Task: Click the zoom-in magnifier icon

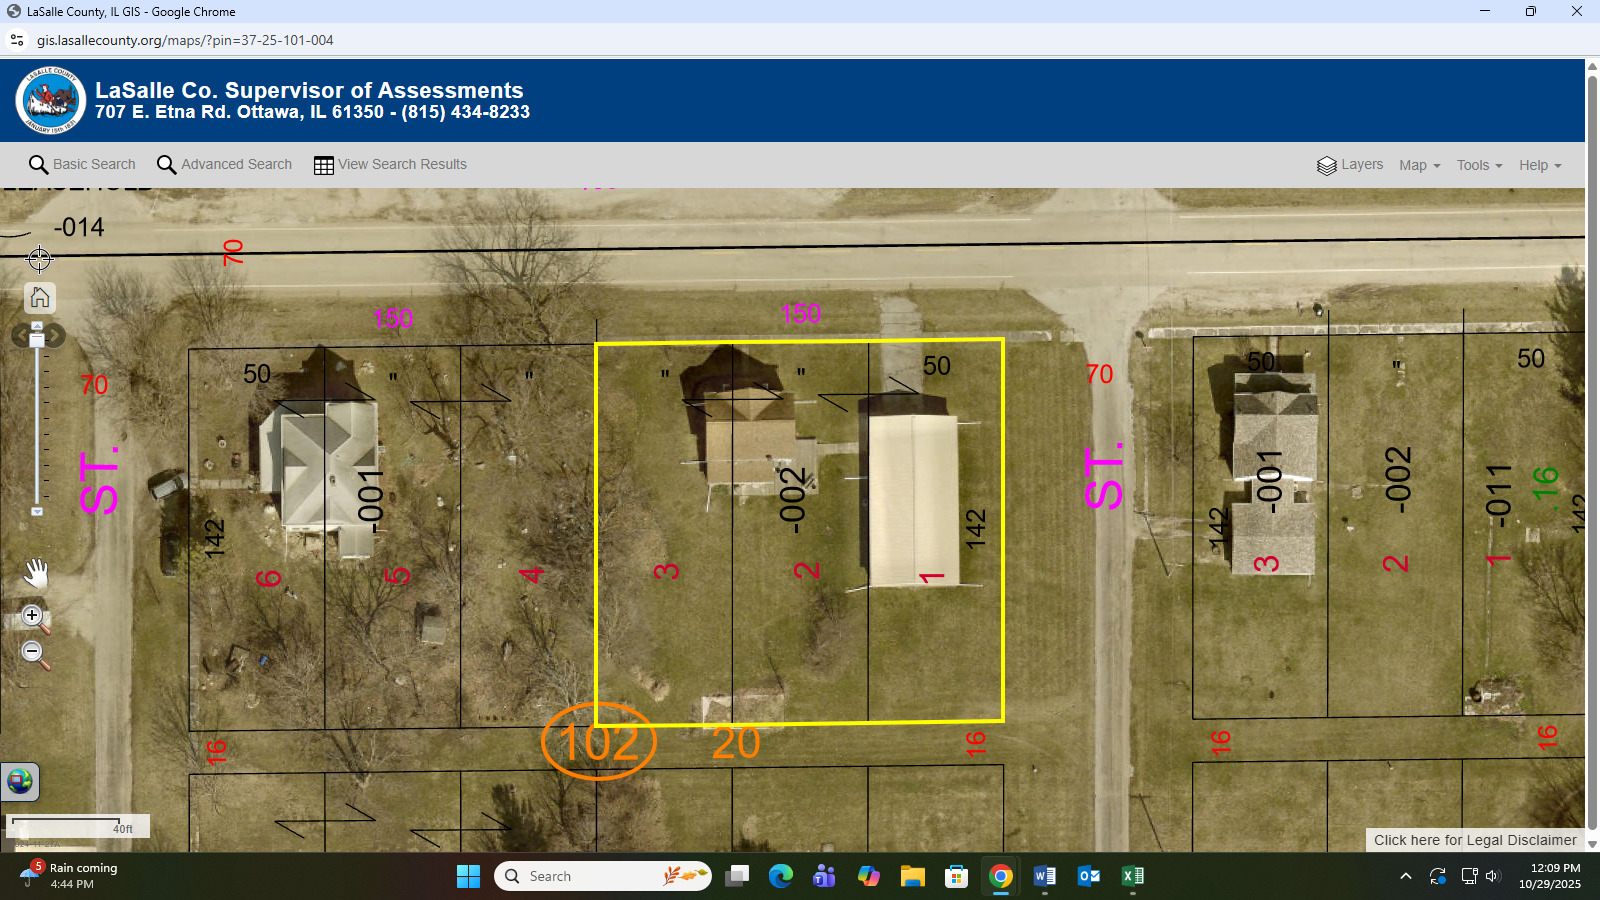Action: click(x=32, y=615)
